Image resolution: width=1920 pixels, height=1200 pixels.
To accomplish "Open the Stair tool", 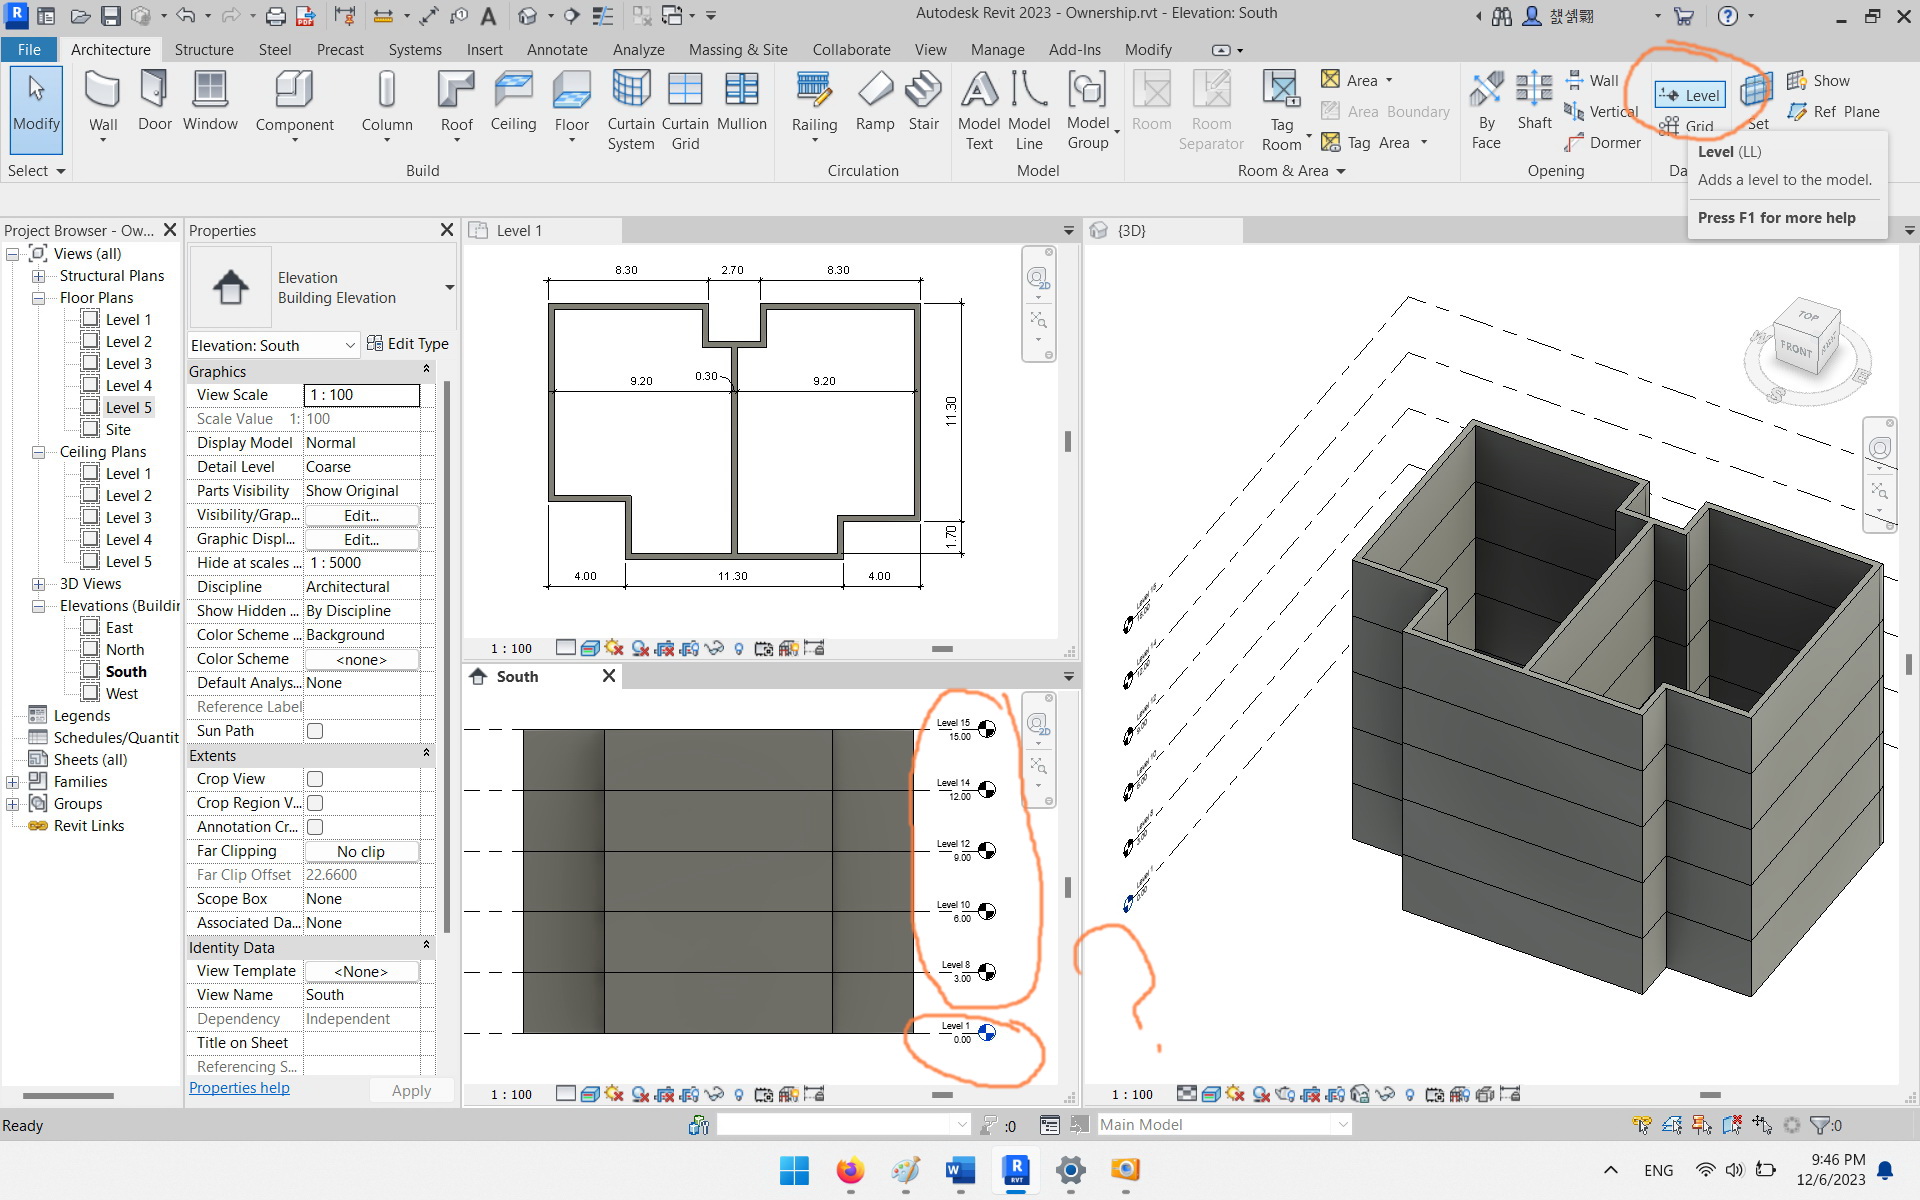I will click(923, 100).
